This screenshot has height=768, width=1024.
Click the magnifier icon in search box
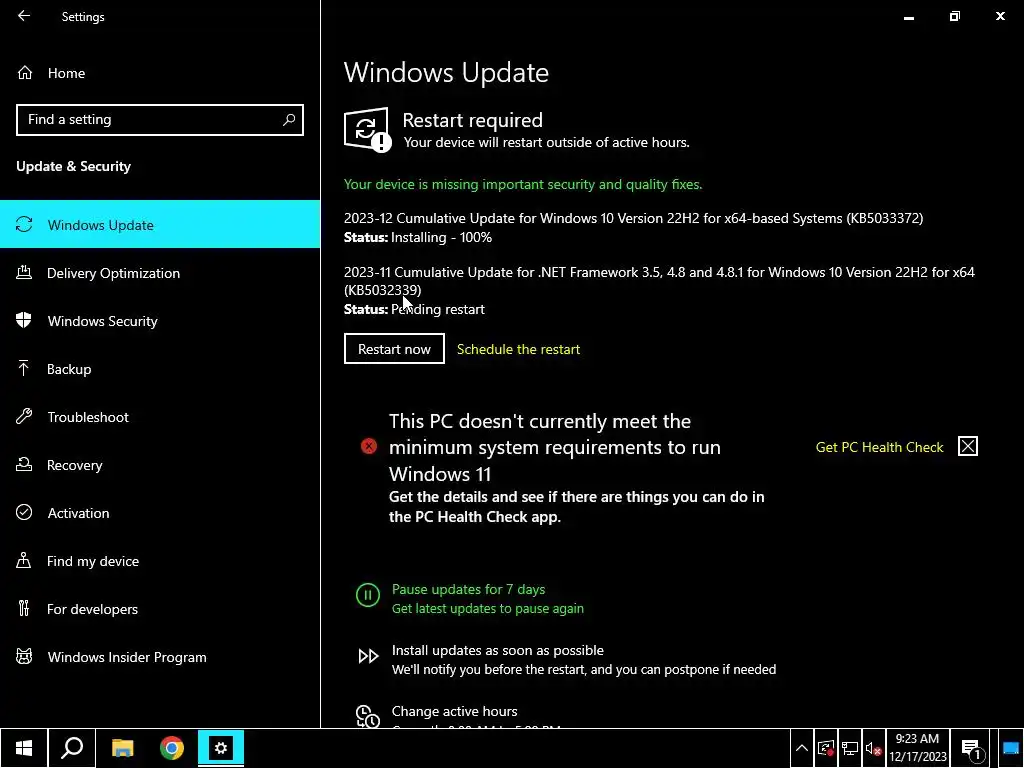click(289, 120)
